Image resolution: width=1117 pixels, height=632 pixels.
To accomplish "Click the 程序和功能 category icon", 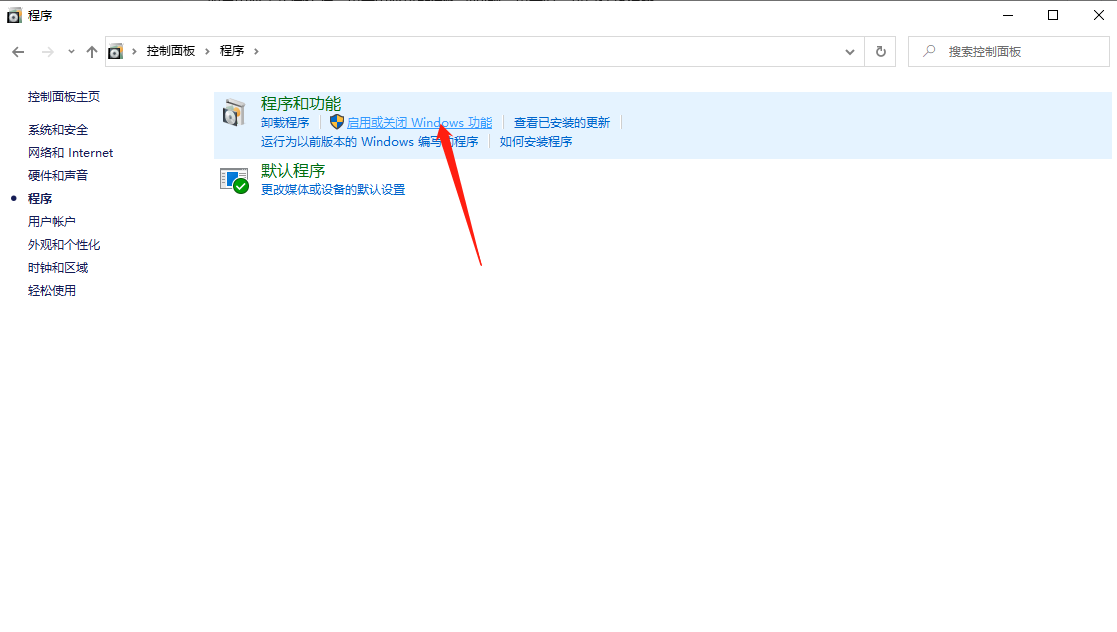I will click(234, 111).
